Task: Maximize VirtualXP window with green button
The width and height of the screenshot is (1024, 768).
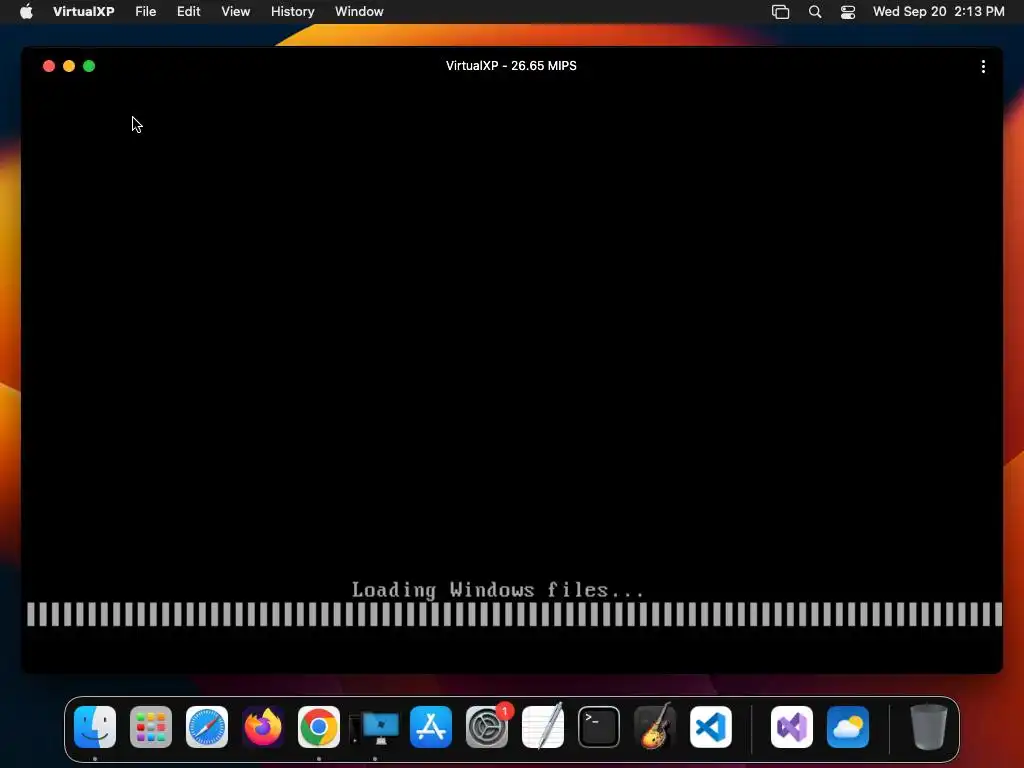Action: pos(89,66)
